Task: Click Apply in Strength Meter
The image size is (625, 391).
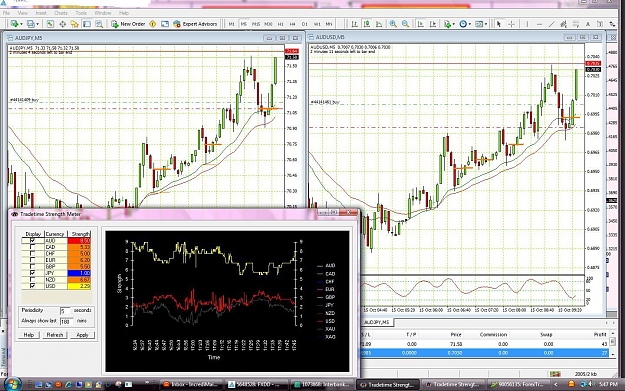Action: (x=82, y=335)
